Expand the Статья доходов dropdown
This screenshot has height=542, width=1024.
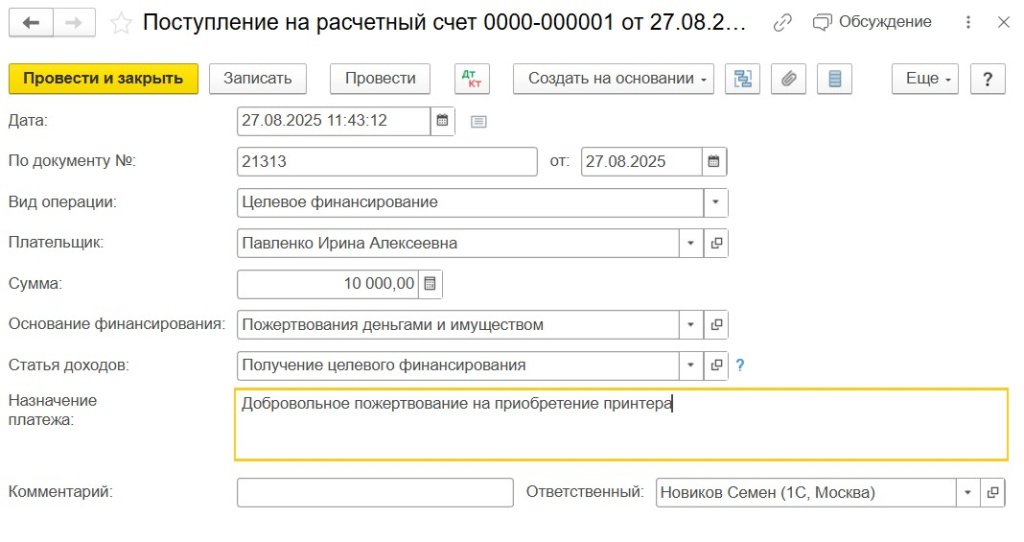pyautogui.click(x=692, y=366)
